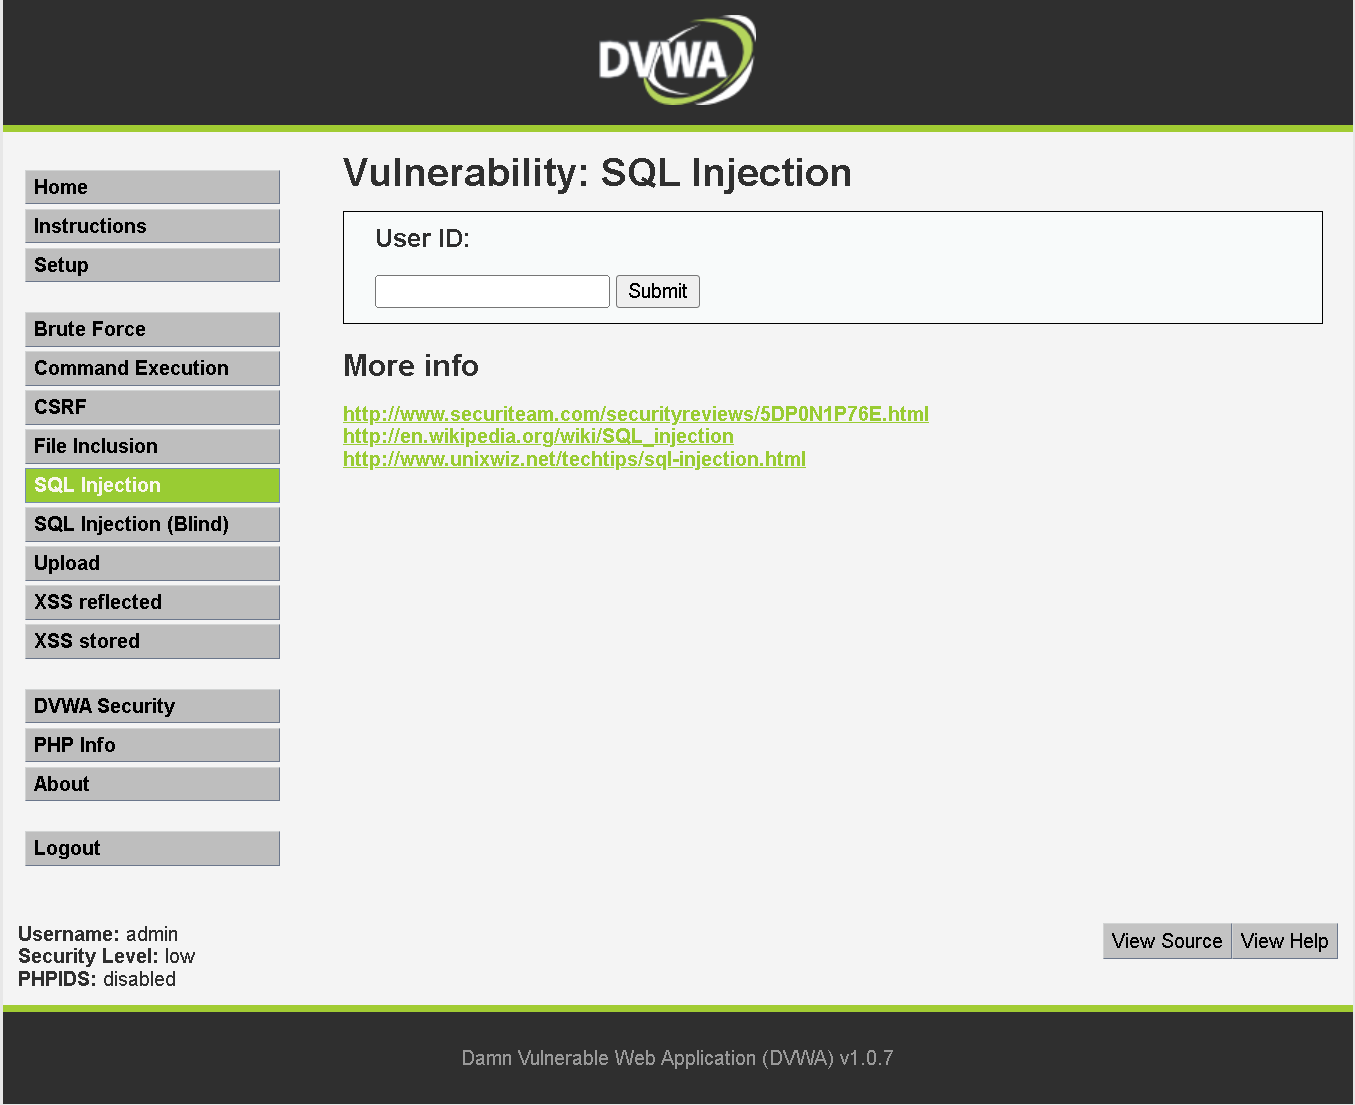Open the DVWA Security settings page
This screenshot has height=1105, width=1355.
[152, 706]
